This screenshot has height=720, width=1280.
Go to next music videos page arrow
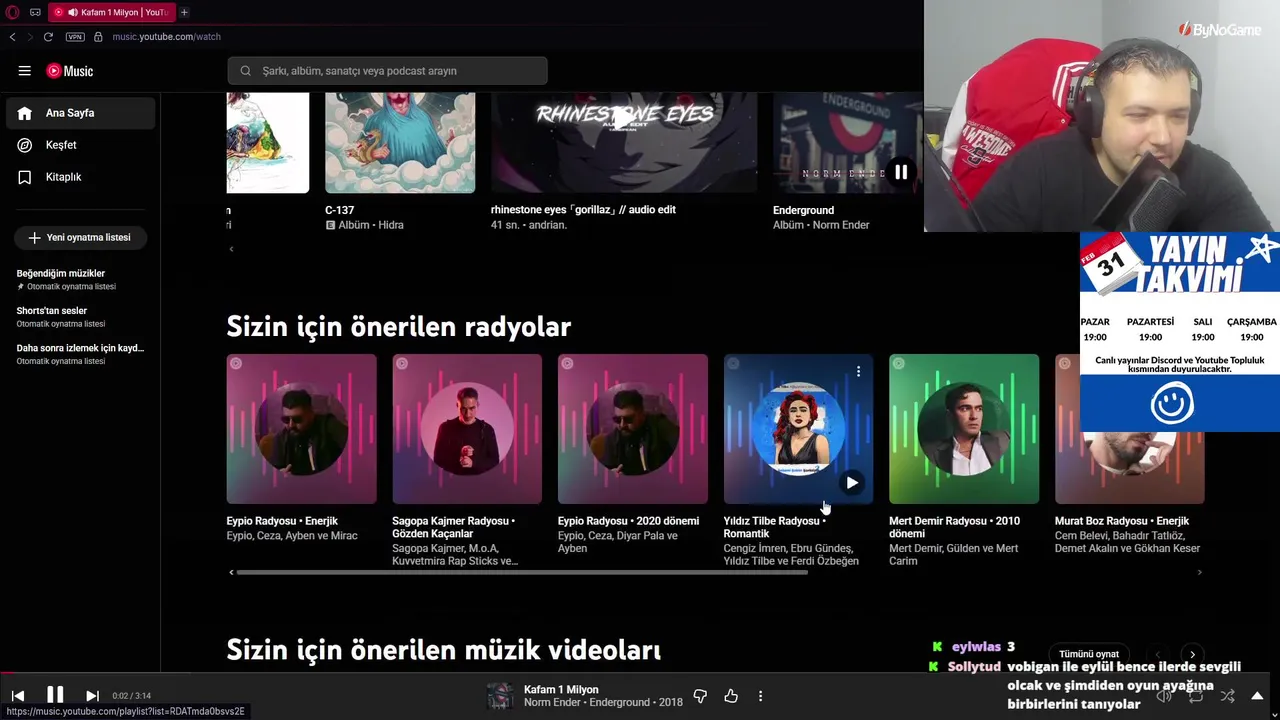coord(1192,654)
